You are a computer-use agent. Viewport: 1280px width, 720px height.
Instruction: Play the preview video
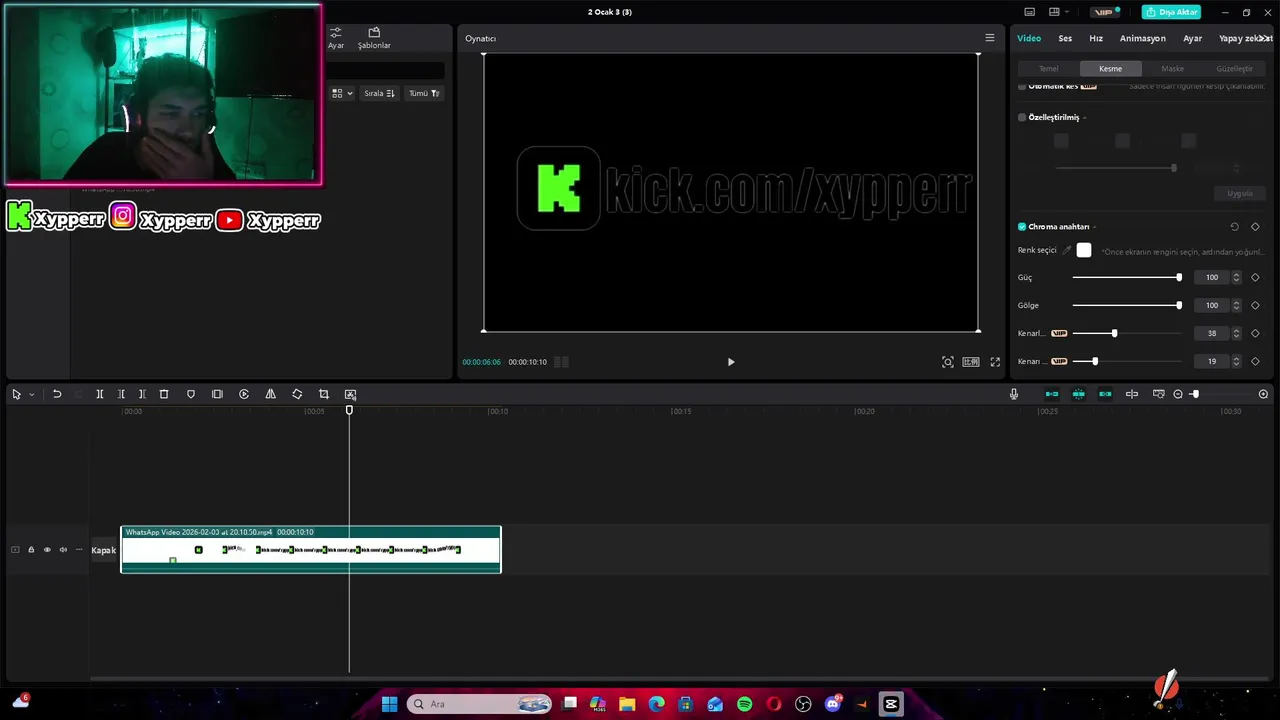point(731,362)
